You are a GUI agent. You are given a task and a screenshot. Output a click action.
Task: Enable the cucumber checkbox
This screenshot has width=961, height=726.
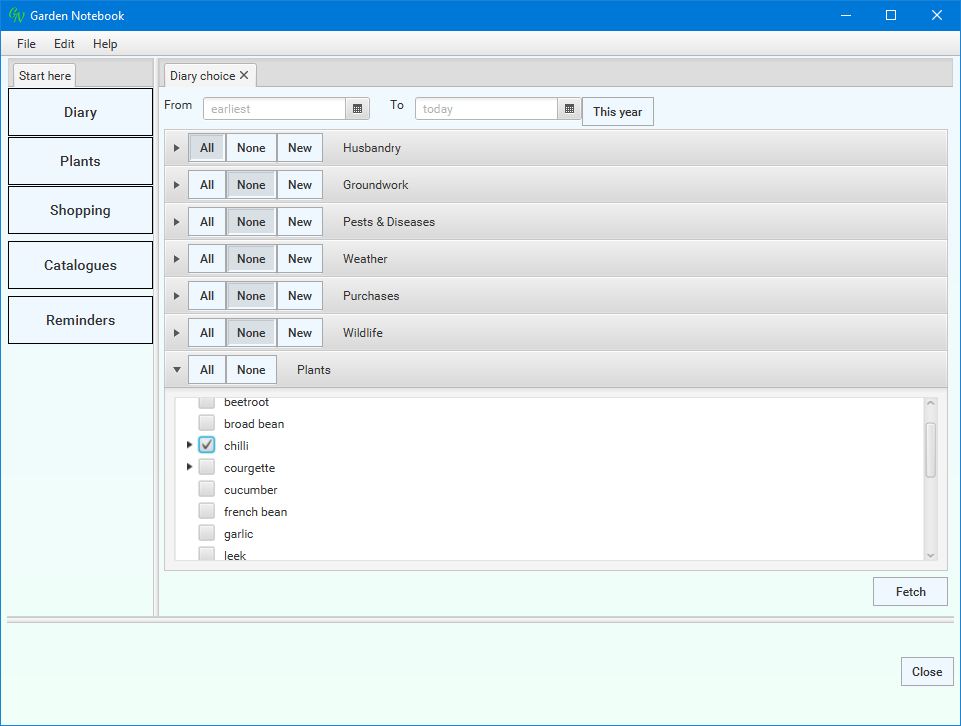click(207, 490)
